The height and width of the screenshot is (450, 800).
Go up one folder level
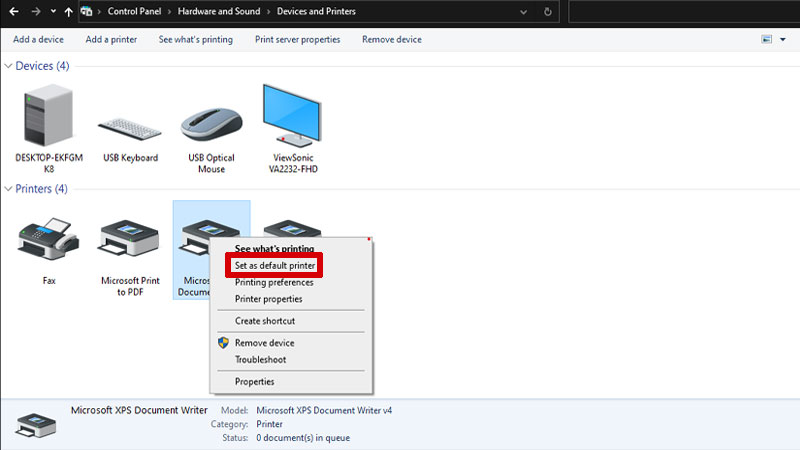point(68,11)
